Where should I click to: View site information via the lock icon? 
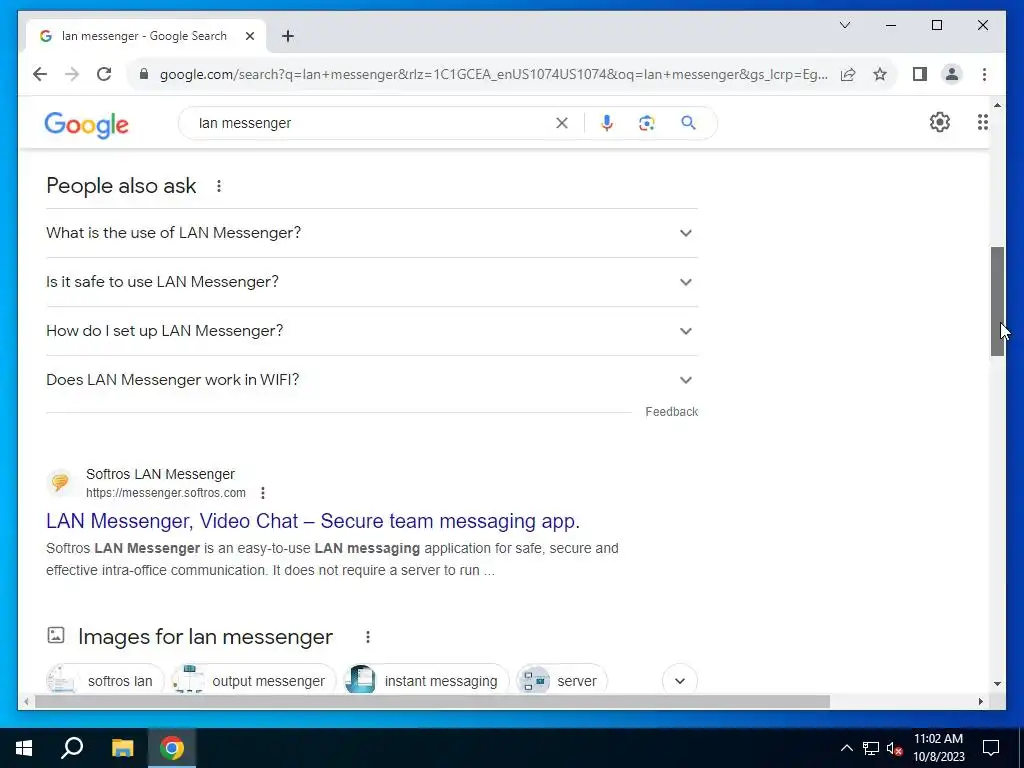(144, 74)
